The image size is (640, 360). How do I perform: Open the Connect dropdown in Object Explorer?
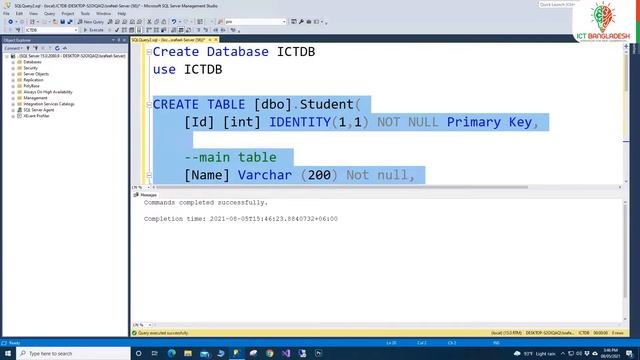[x=13, y=48]
